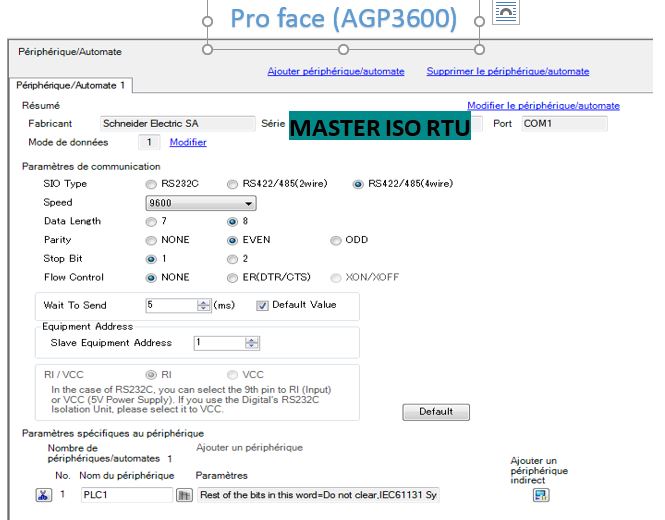665x520 pixels.
Task: Click the Slave Equipment Address spinner
Action: coord(252,342)
